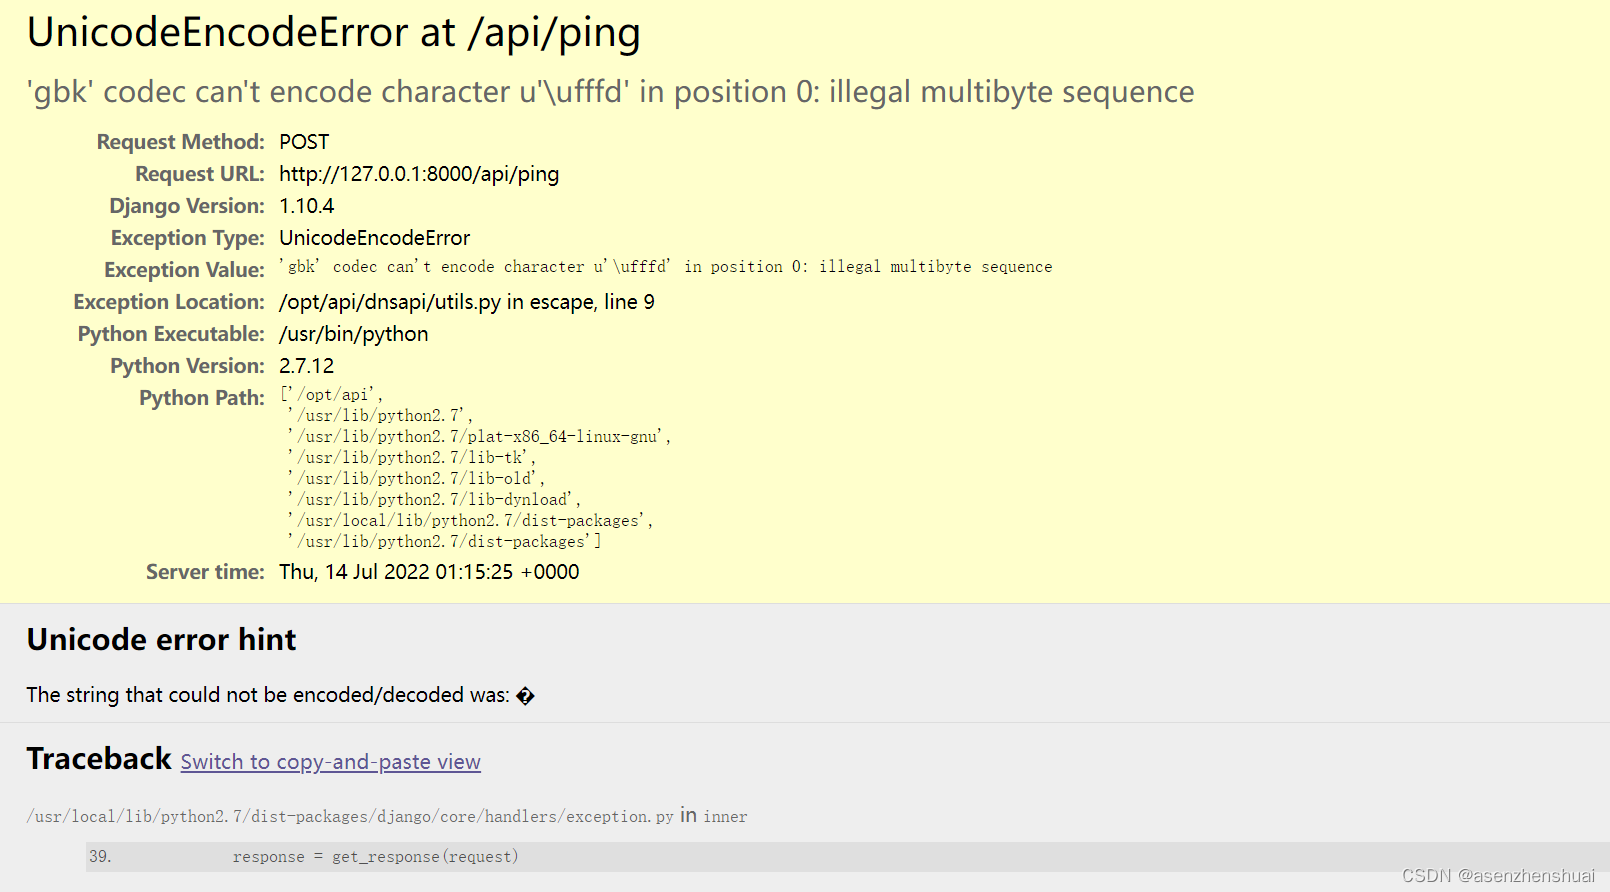Click the exception location '/opt/api/dnsapi/utils.py in escape, line 9'
Screen dimensions: 1610x892
(x=467, y=302)
